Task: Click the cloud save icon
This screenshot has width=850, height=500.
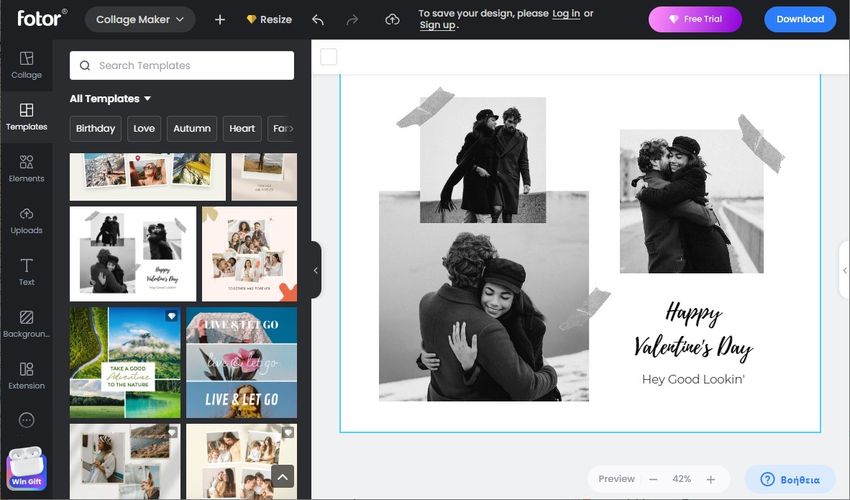Action: point(392,19)
